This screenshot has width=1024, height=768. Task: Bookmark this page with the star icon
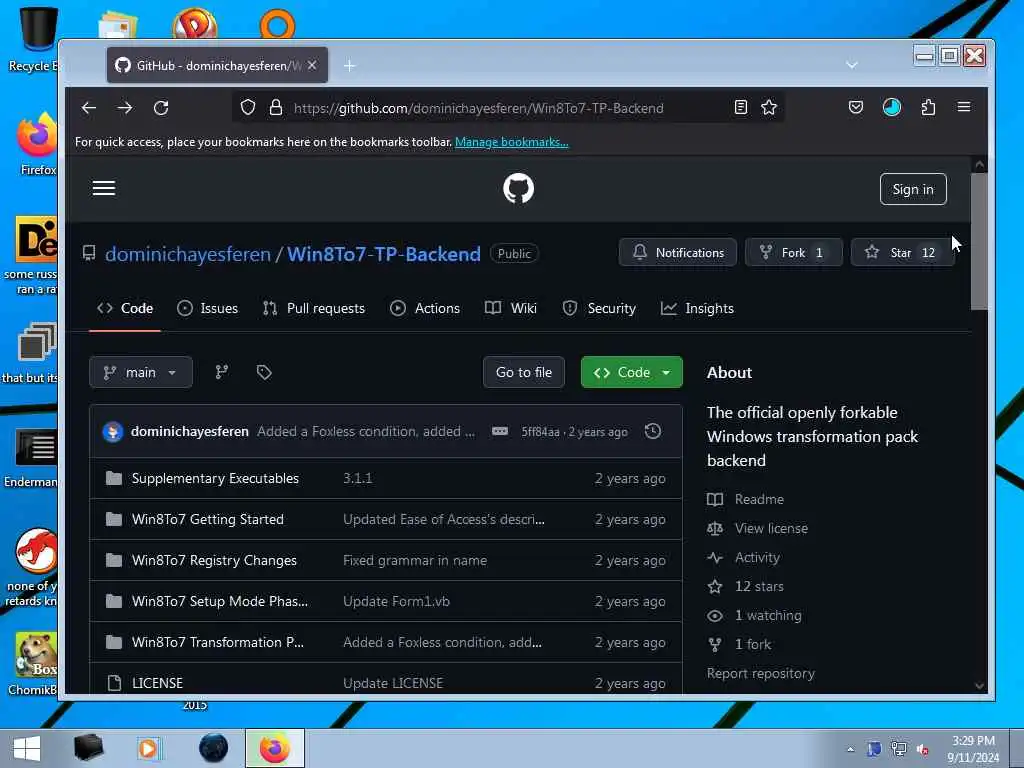click(x=769, y=108)
